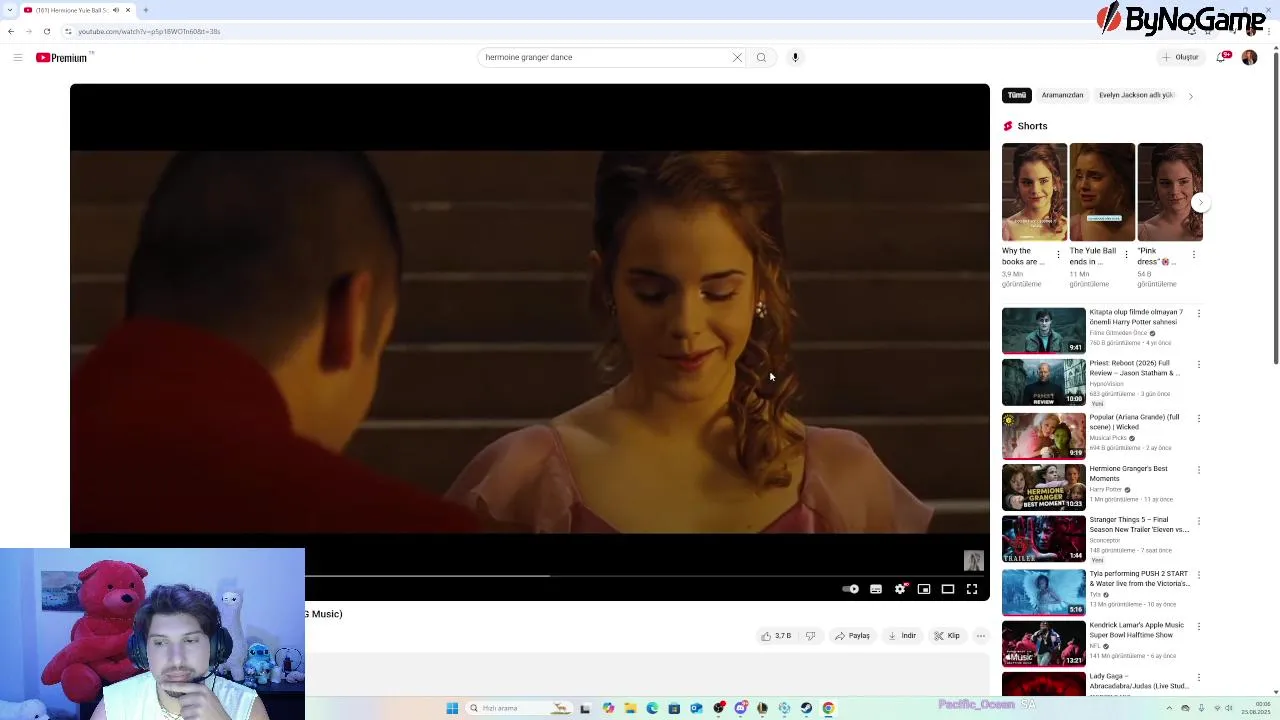This screenshot has height=720, width=1280.
Task: Click the magnifier search button
Action: click(x=762, y=57)
